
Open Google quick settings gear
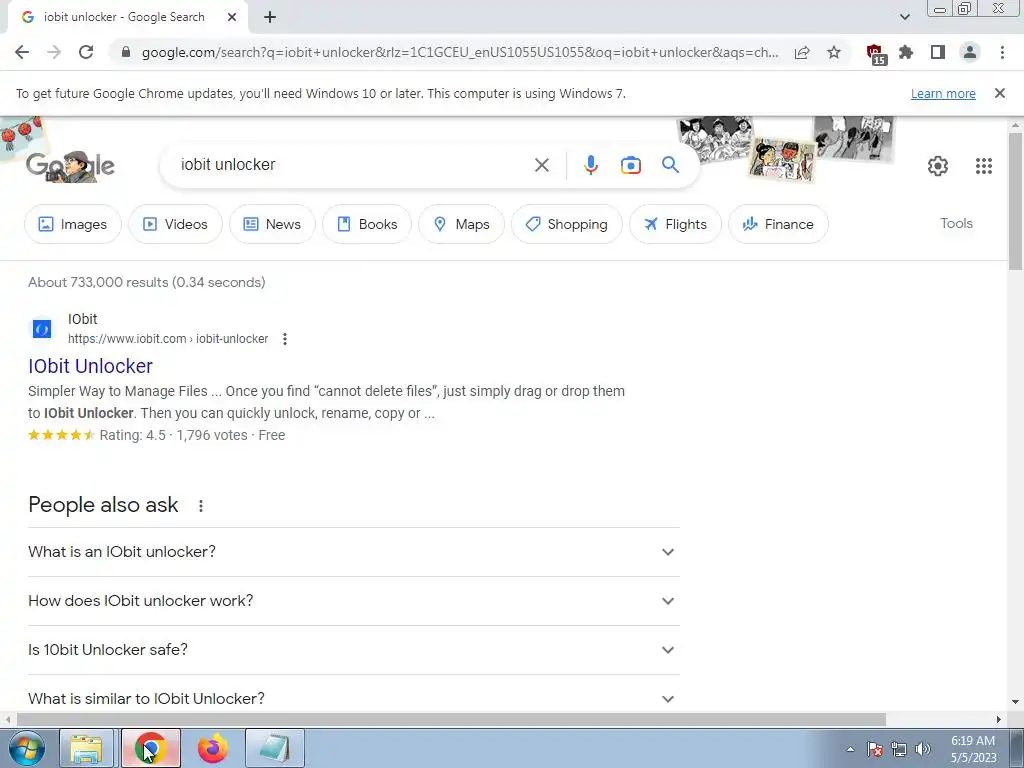click(938, 166)
